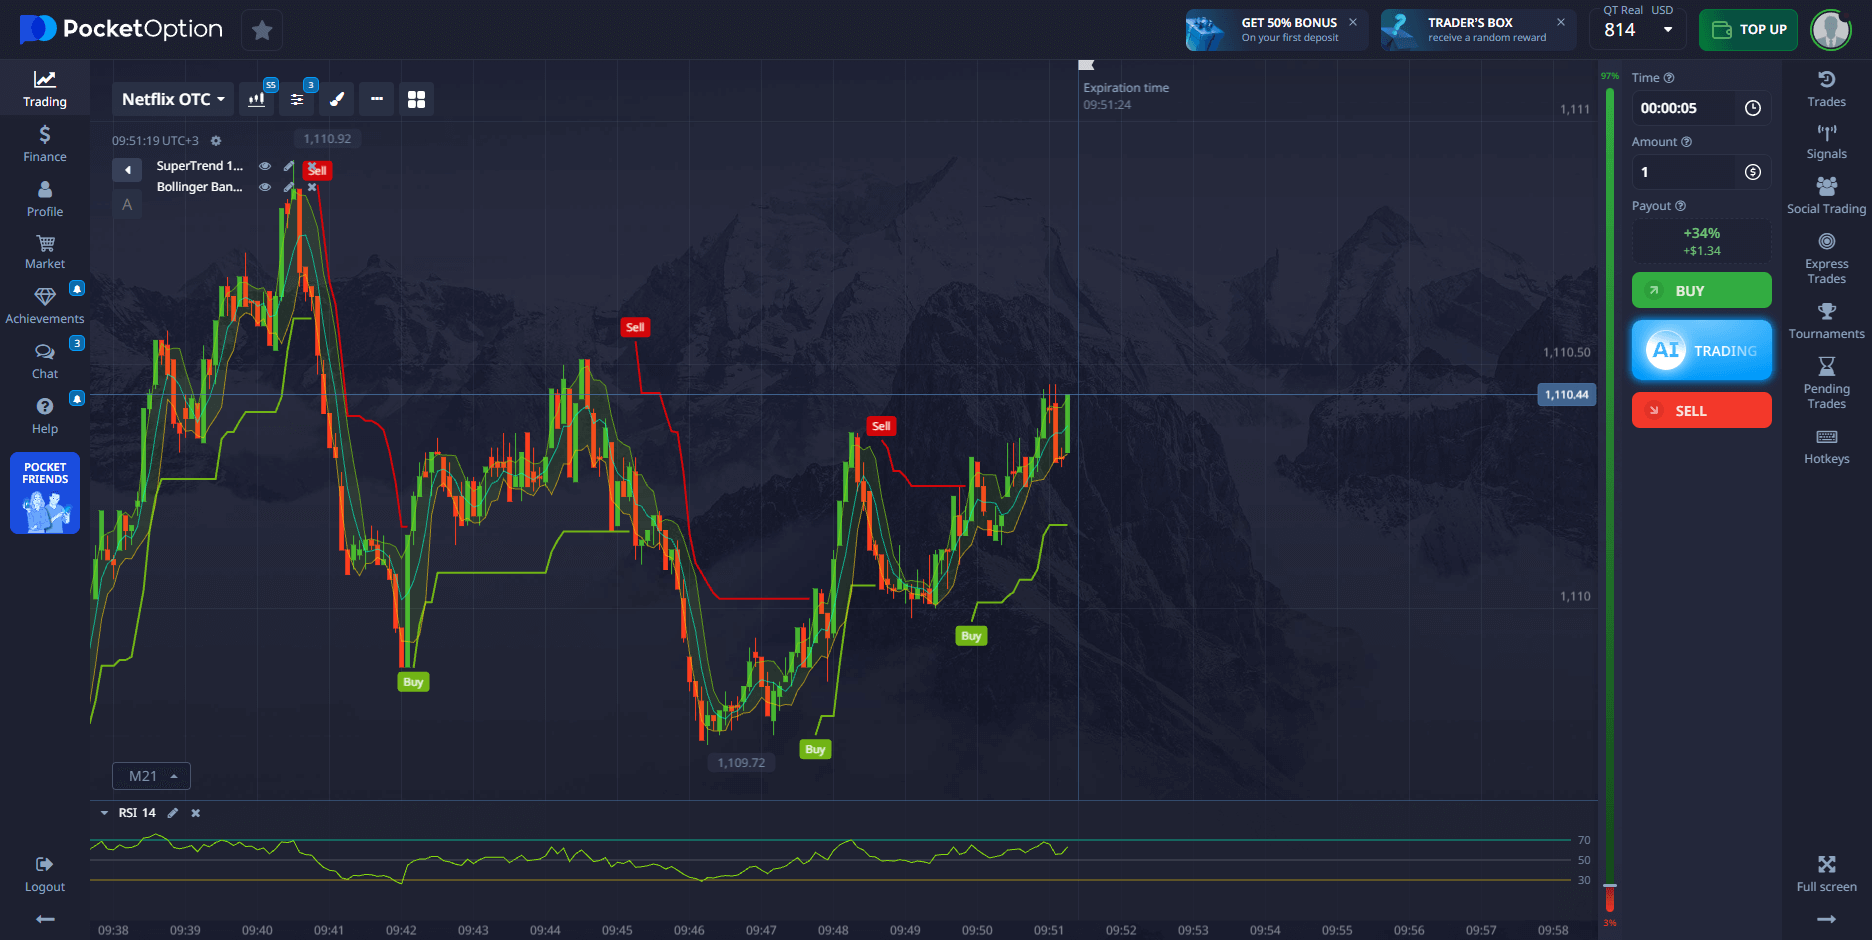Open Tournaments in the right sidebar
Screen dimensions: 1872x940
[1826, 321]
